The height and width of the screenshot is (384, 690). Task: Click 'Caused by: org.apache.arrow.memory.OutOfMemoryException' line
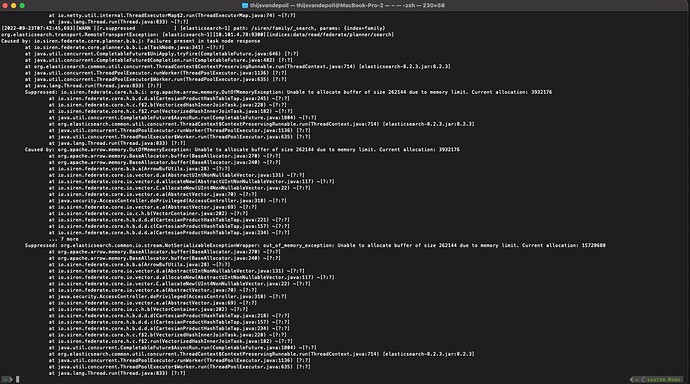tap(242, 150)
